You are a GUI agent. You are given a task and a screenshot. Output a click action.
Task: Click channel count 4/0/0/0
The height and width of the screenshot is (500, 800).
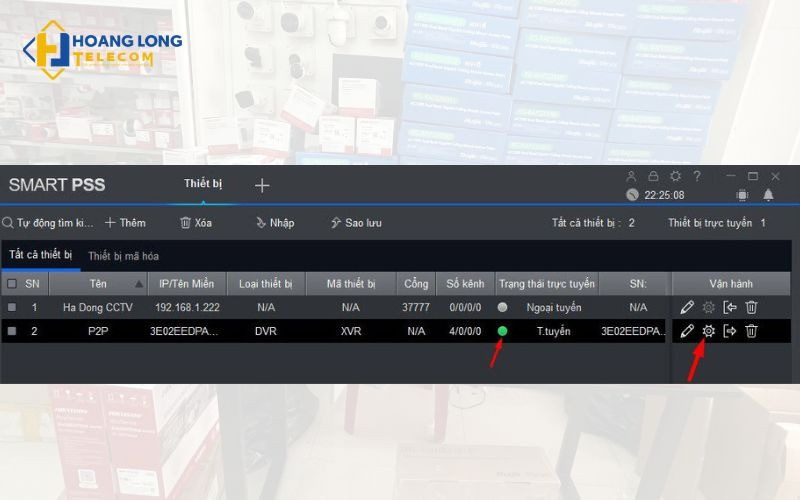point(465,331)
